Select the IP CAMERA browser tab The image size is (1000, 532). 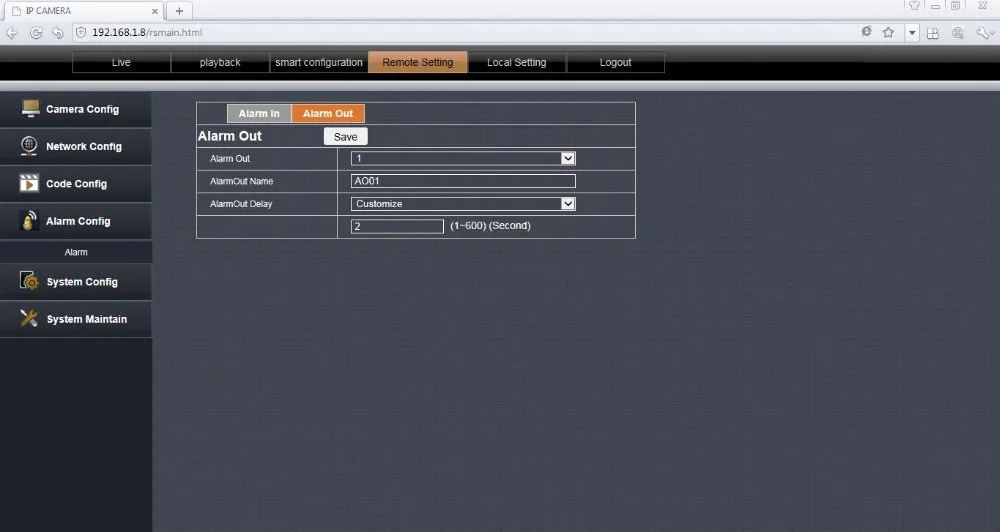tap(83, 11)
